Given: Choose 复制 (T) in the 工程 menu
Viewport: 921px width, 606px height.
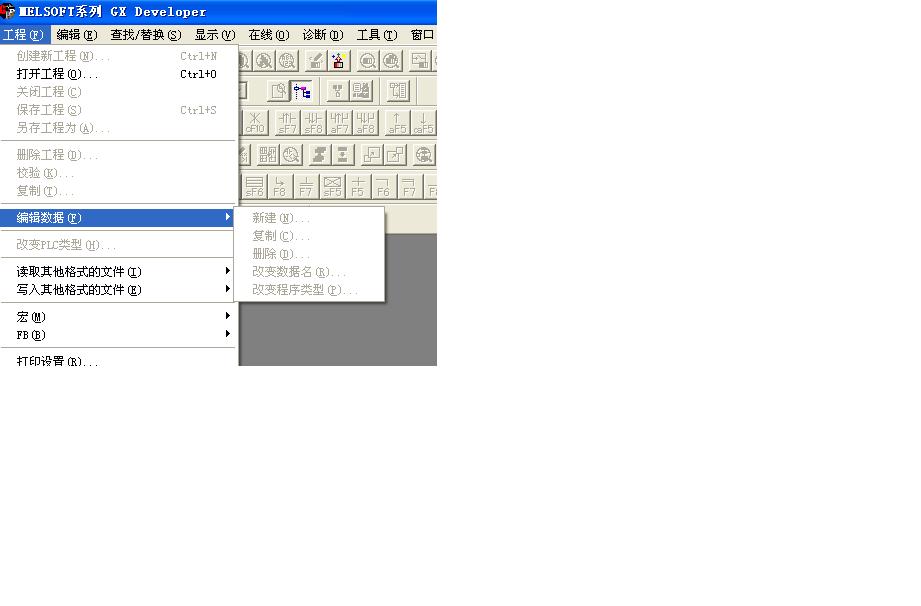Looking at the screenshot, I should pos(119,191).
